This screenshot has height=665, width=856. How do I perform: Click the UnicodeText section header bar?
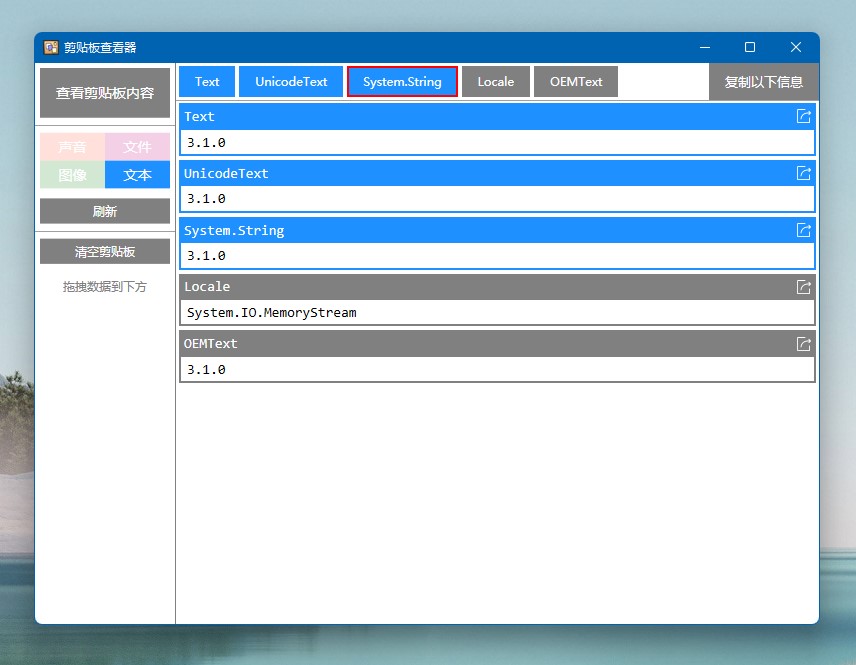click(x=497, y=173)
